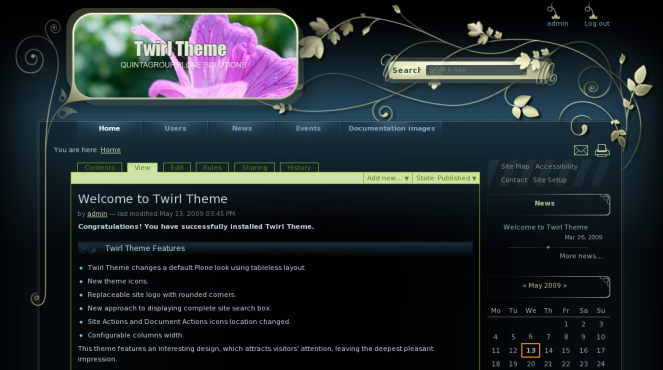Click the envelope send-this-page icon

(x=581, y=150)
